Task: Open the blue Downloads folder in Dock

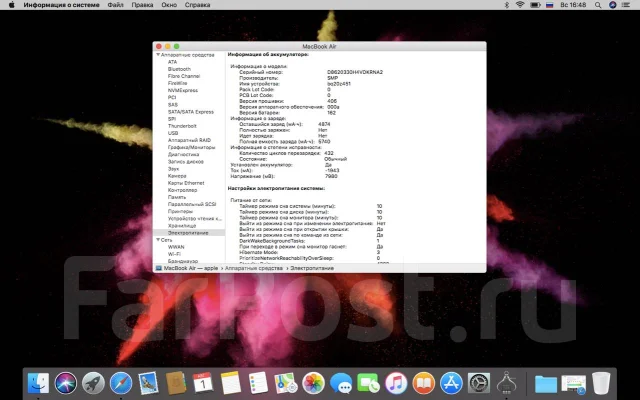Action: pyautogui.click(x=546, y=384)
